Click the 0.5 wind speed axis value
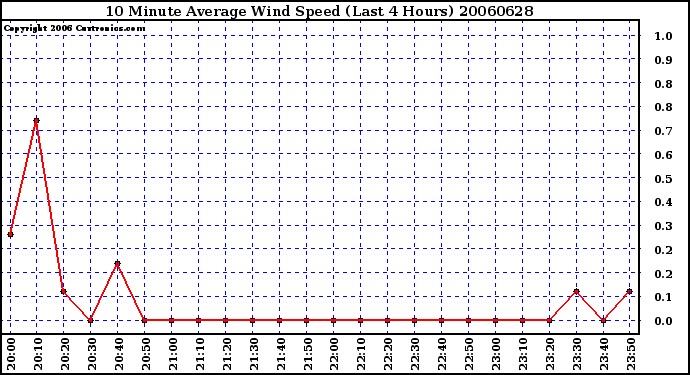The width and height of the screenshot is (690, 375). (x=663, y=179)
